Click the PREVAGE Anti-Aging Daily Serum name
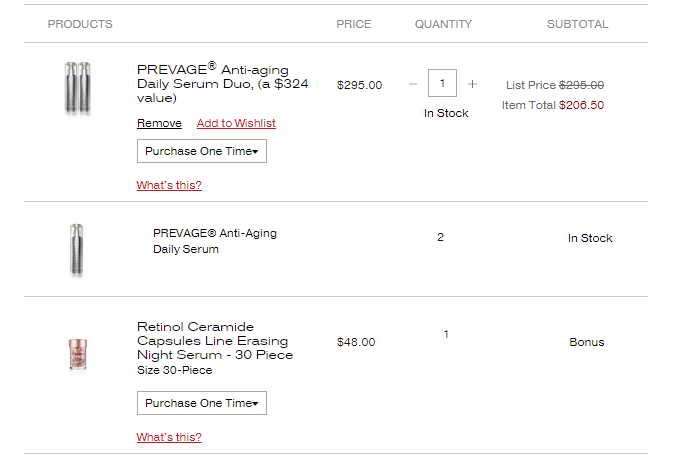Screen dimensions: 676x466 215,241
